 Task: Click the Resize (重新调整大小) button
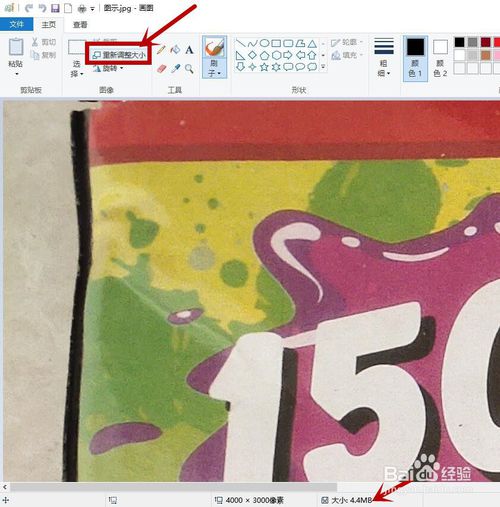(119, 55)
